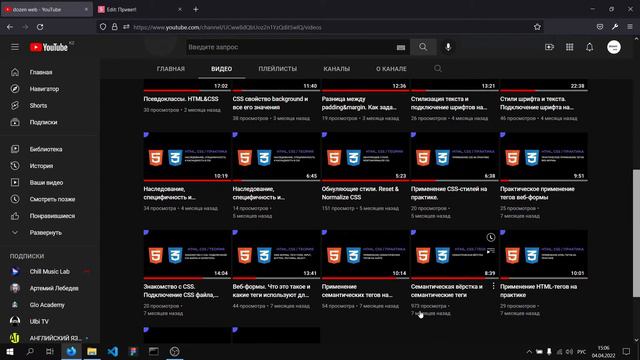Open File Explorer from taskbar
The image size is (640, 360).
click(92, 351)
